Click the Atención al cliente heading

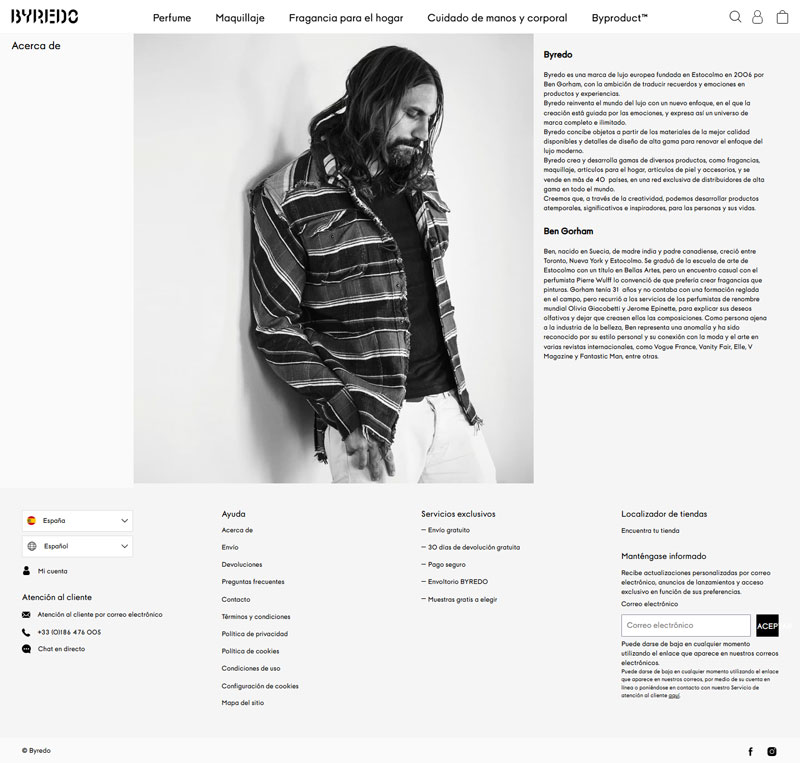(x=57, y=597)
